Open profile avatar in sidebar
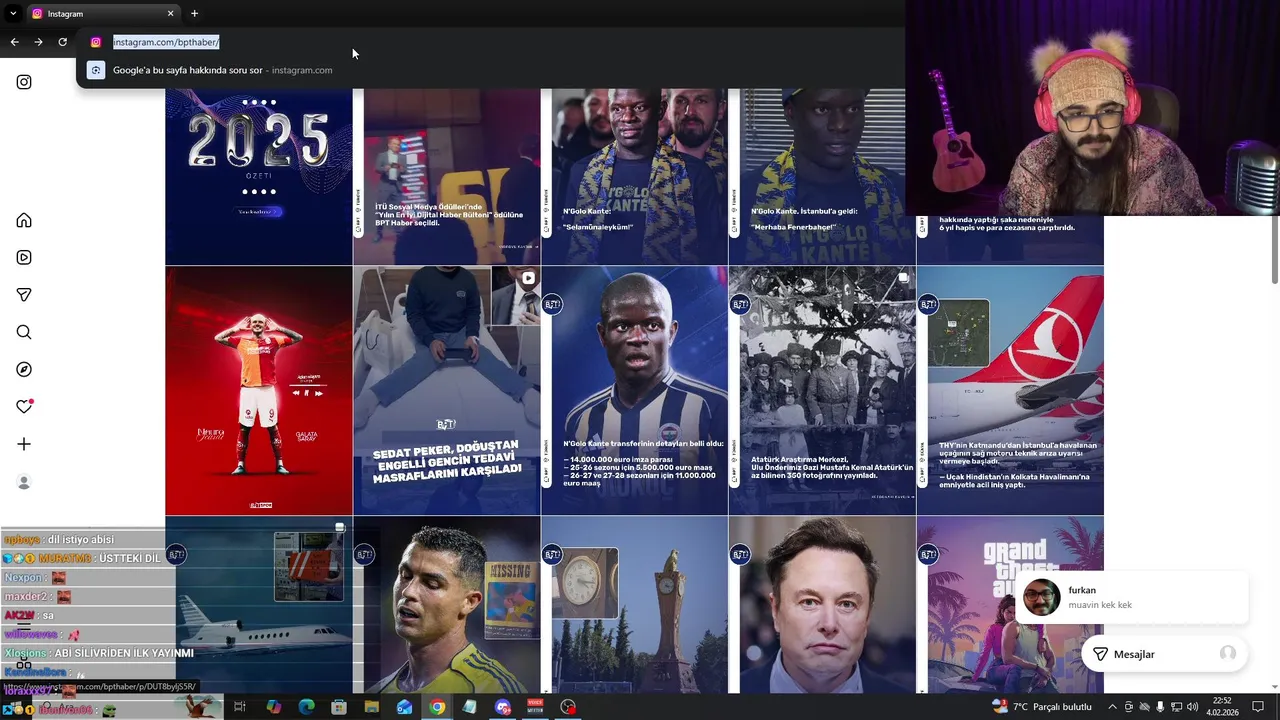Screen dimensions: 1280x720 point(24,482)
